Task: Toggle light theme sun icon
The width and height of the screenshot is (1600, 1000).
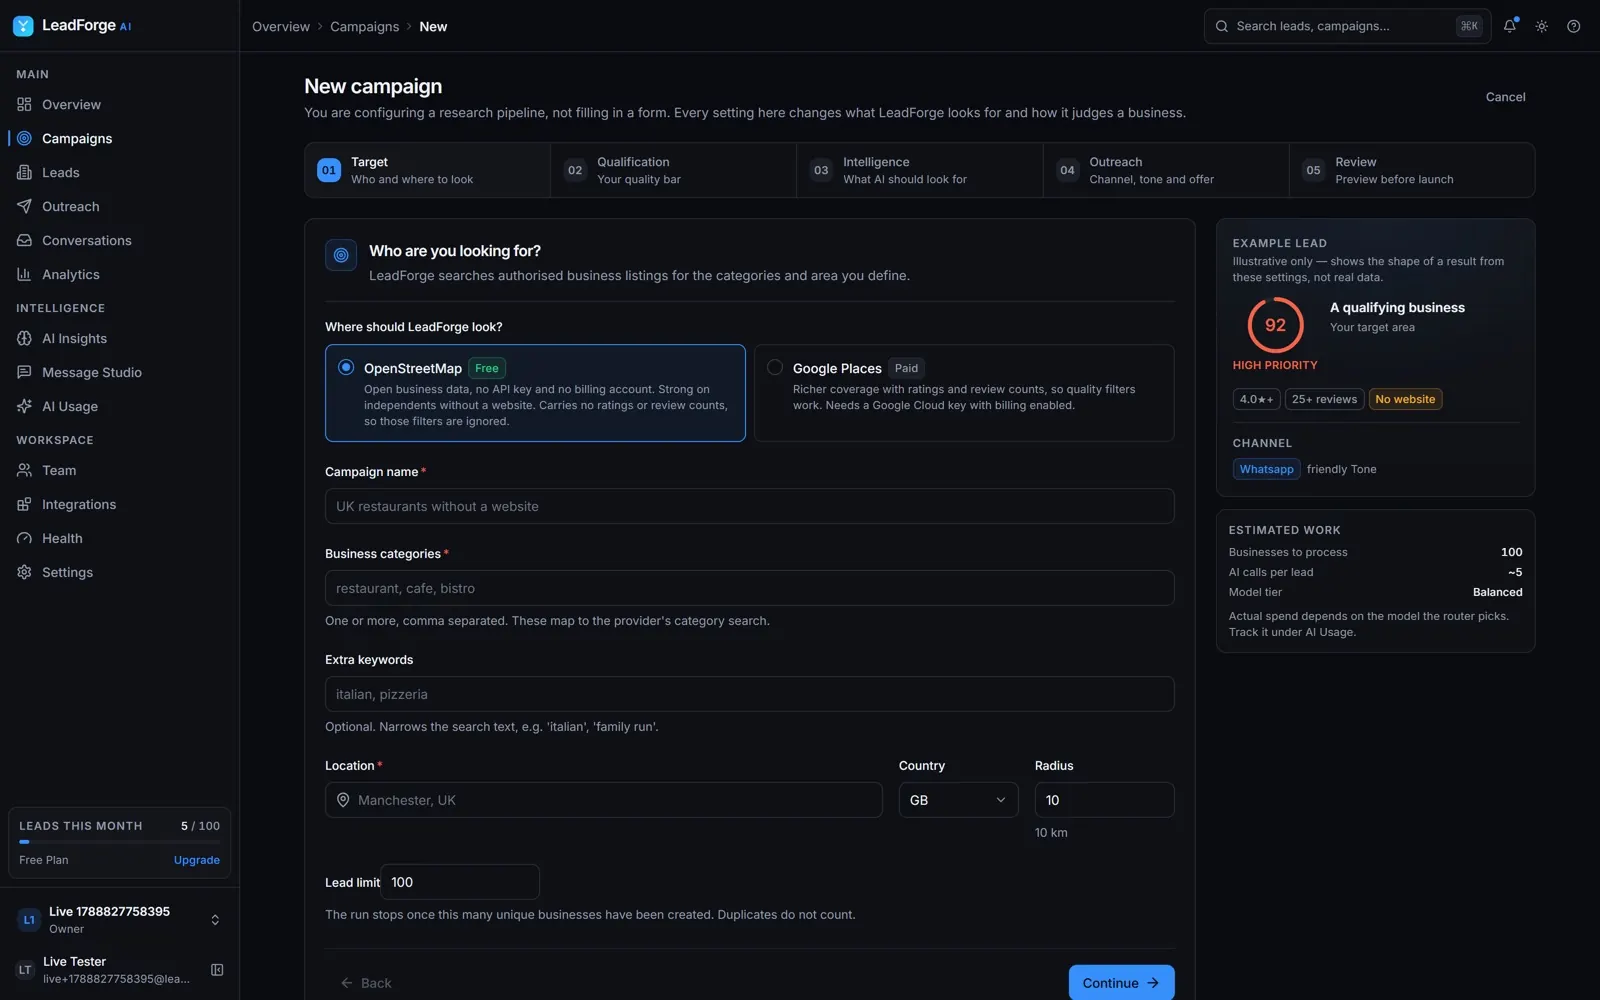Action: [1542, 26]
